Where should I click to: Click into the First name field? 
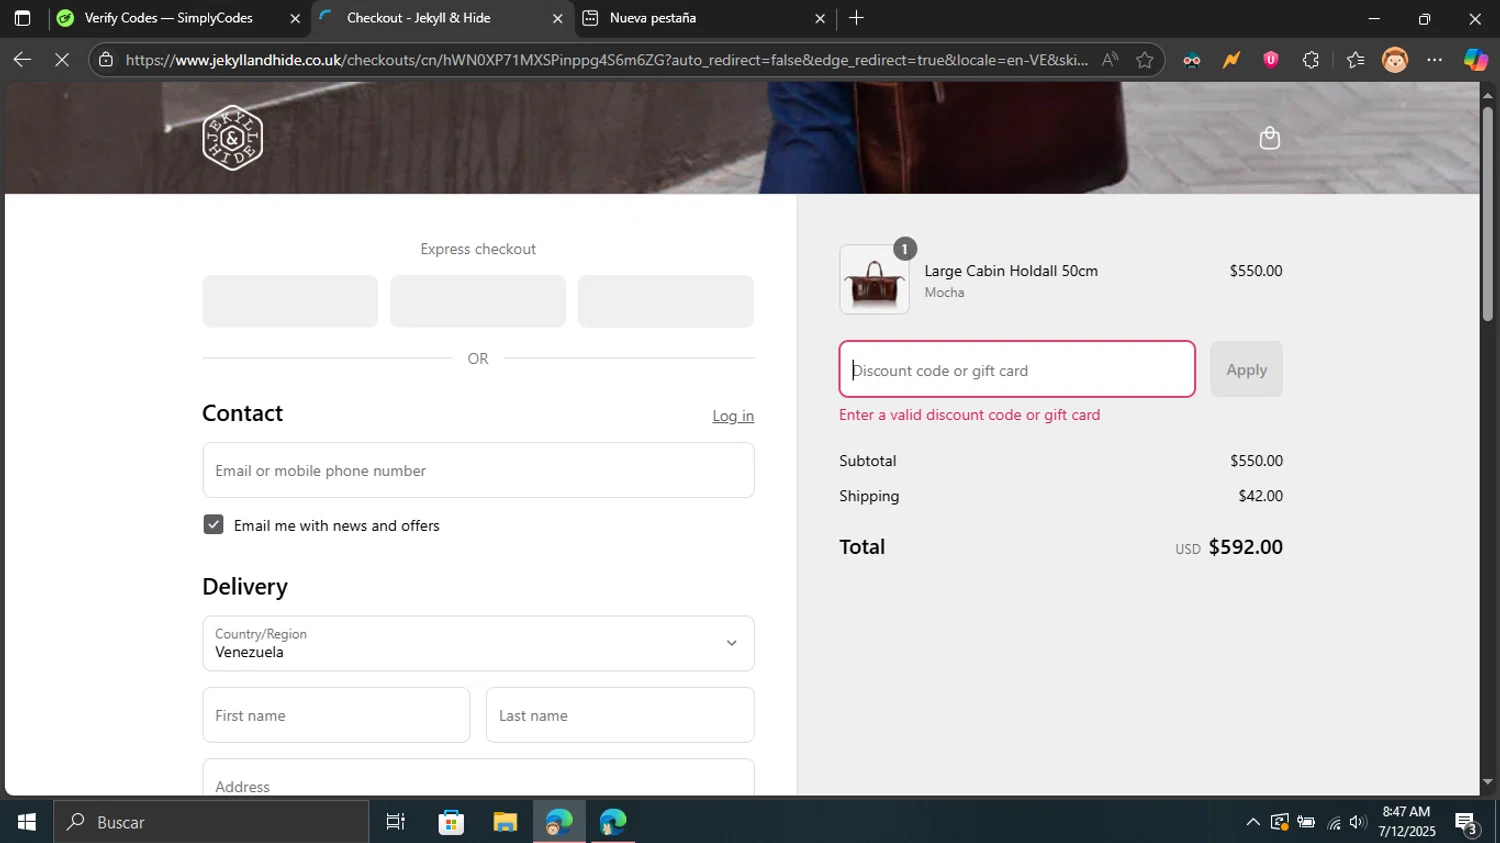click(336, 715)
